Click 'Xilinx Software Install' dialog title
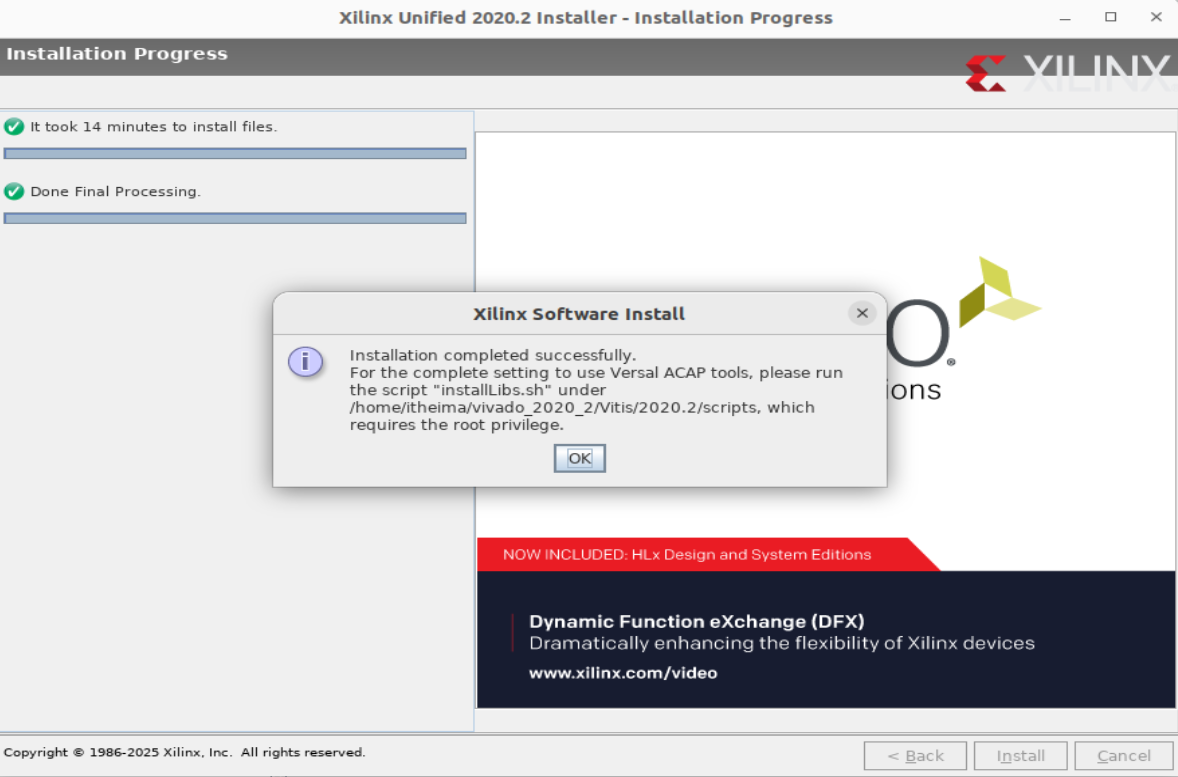Screen dimensions: 1178x777 [x=578, y=314]
